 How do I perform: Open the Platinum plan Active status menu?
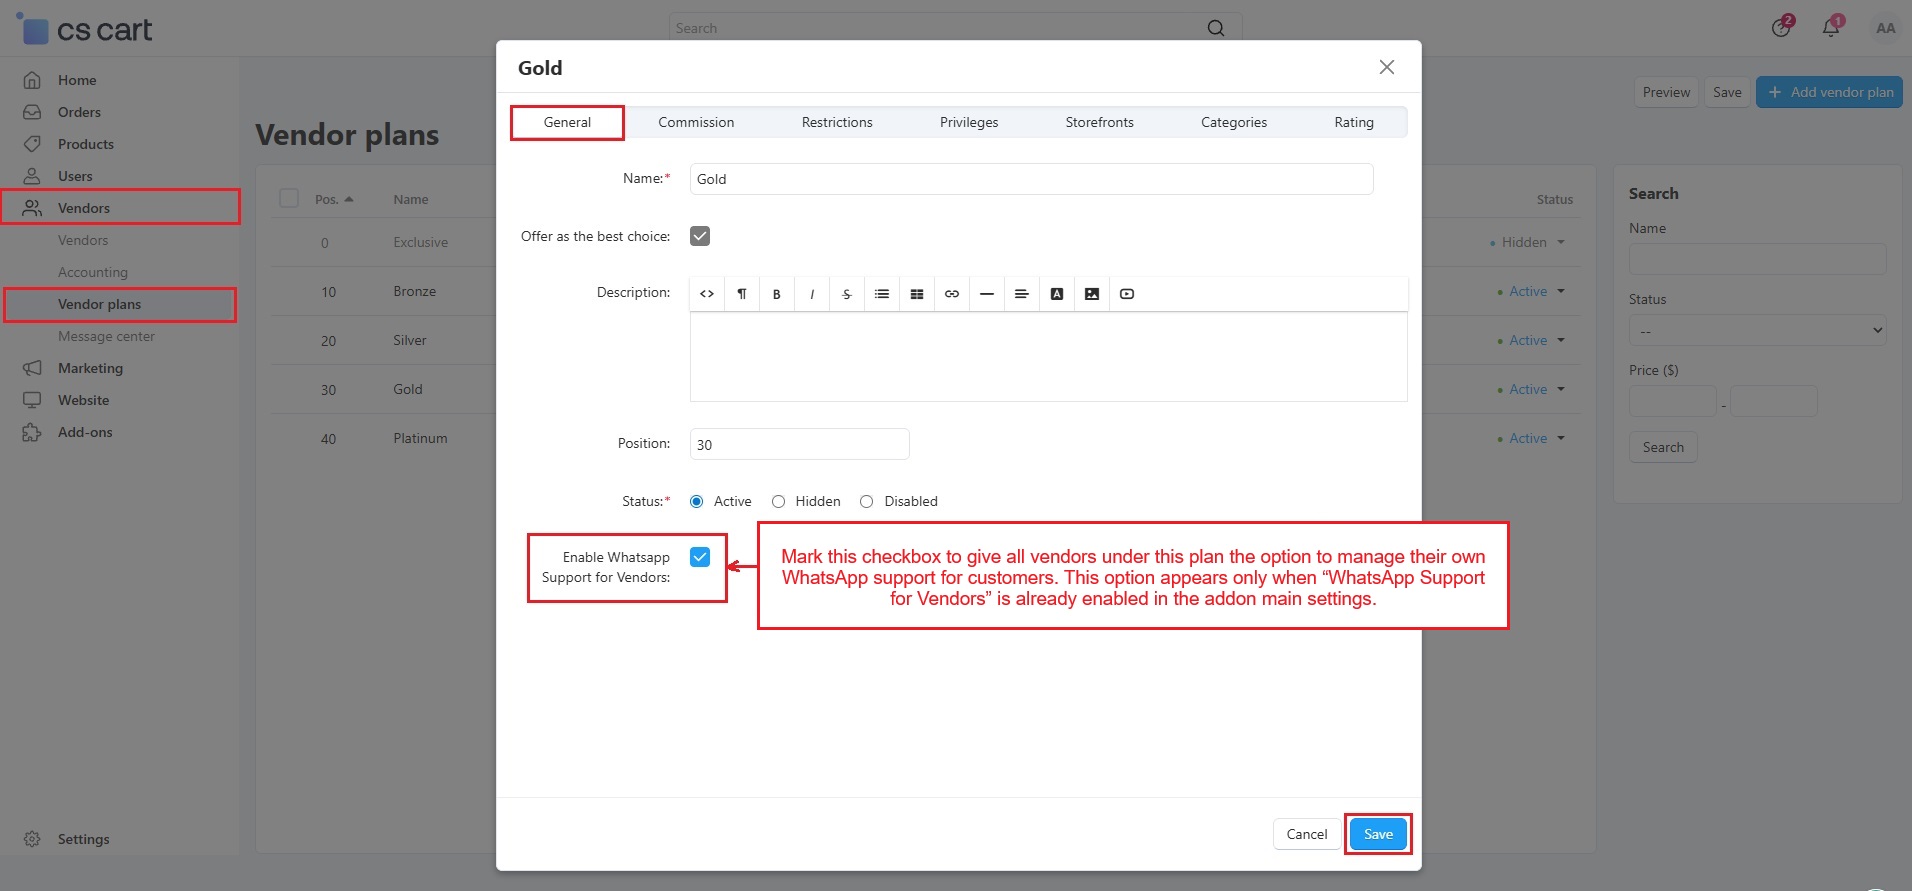(1532, 439)
